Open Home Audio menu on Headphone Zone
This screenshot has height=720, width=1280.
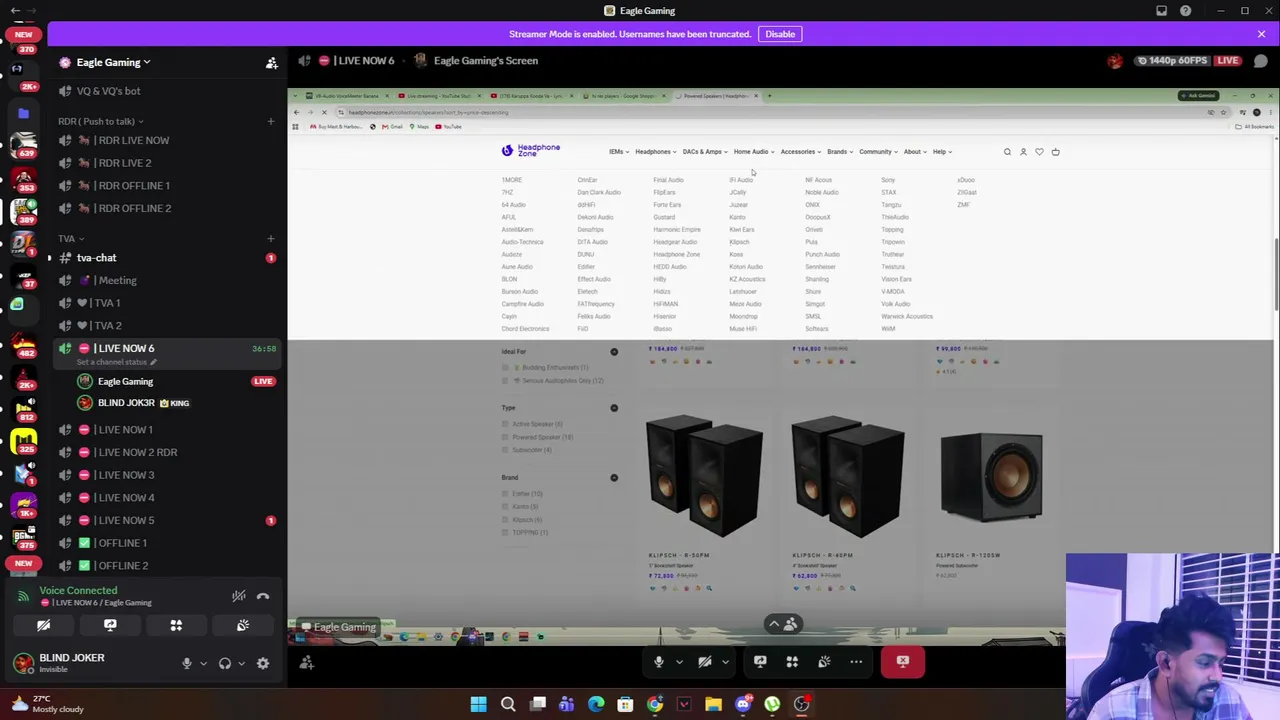[753, 152]
